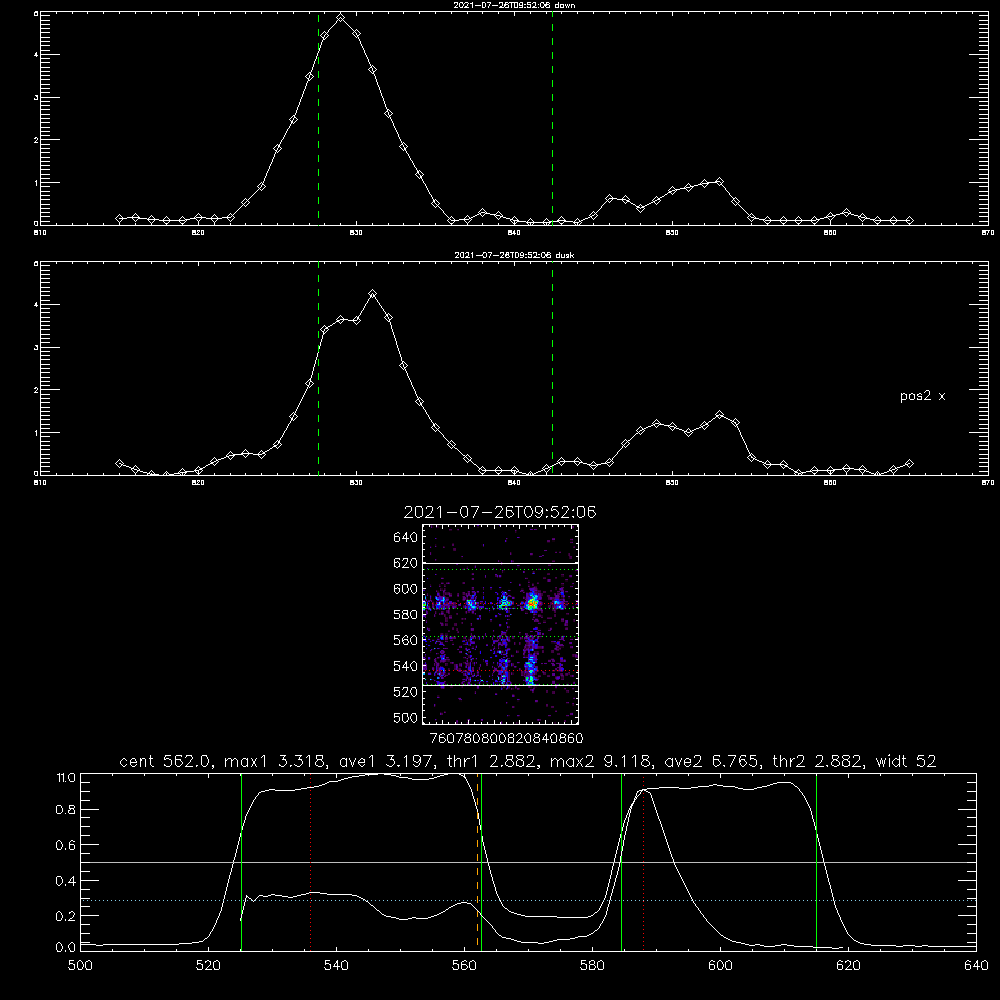Click the 'max2 9.118' value in the stats line
This screenshot has width=1000, height=1000.
tap(601, 761)
